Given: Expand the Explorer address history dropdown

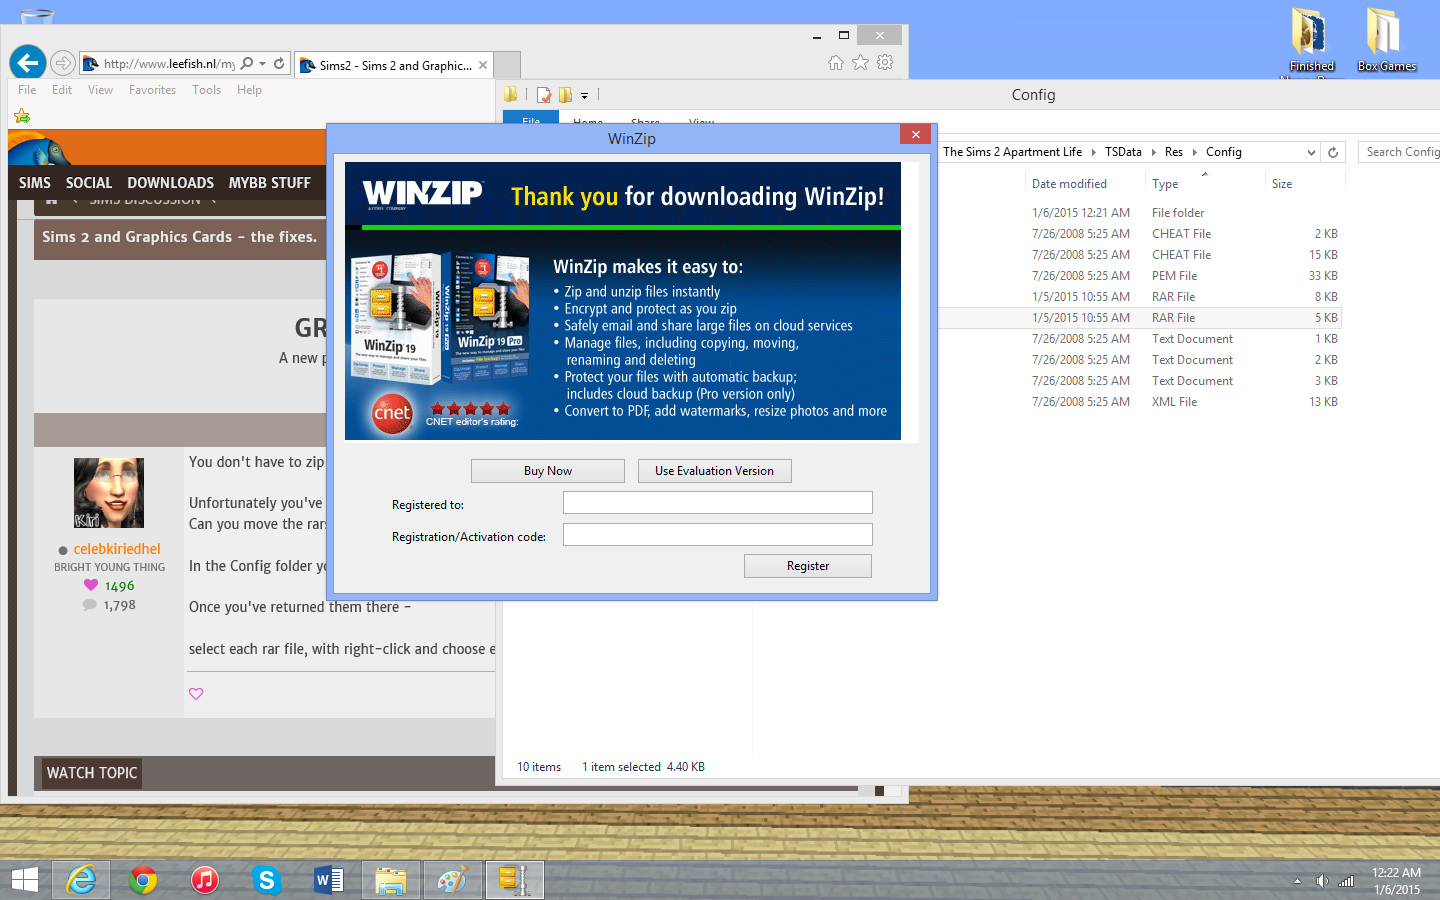Looking at the screenshot, I should pyautogui.click(x=1311, y=152).
